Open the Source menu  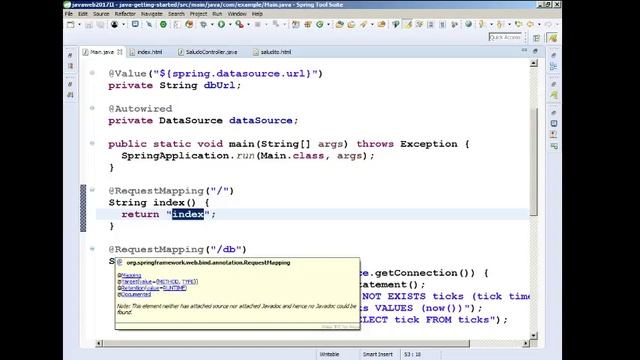(101, 14)
